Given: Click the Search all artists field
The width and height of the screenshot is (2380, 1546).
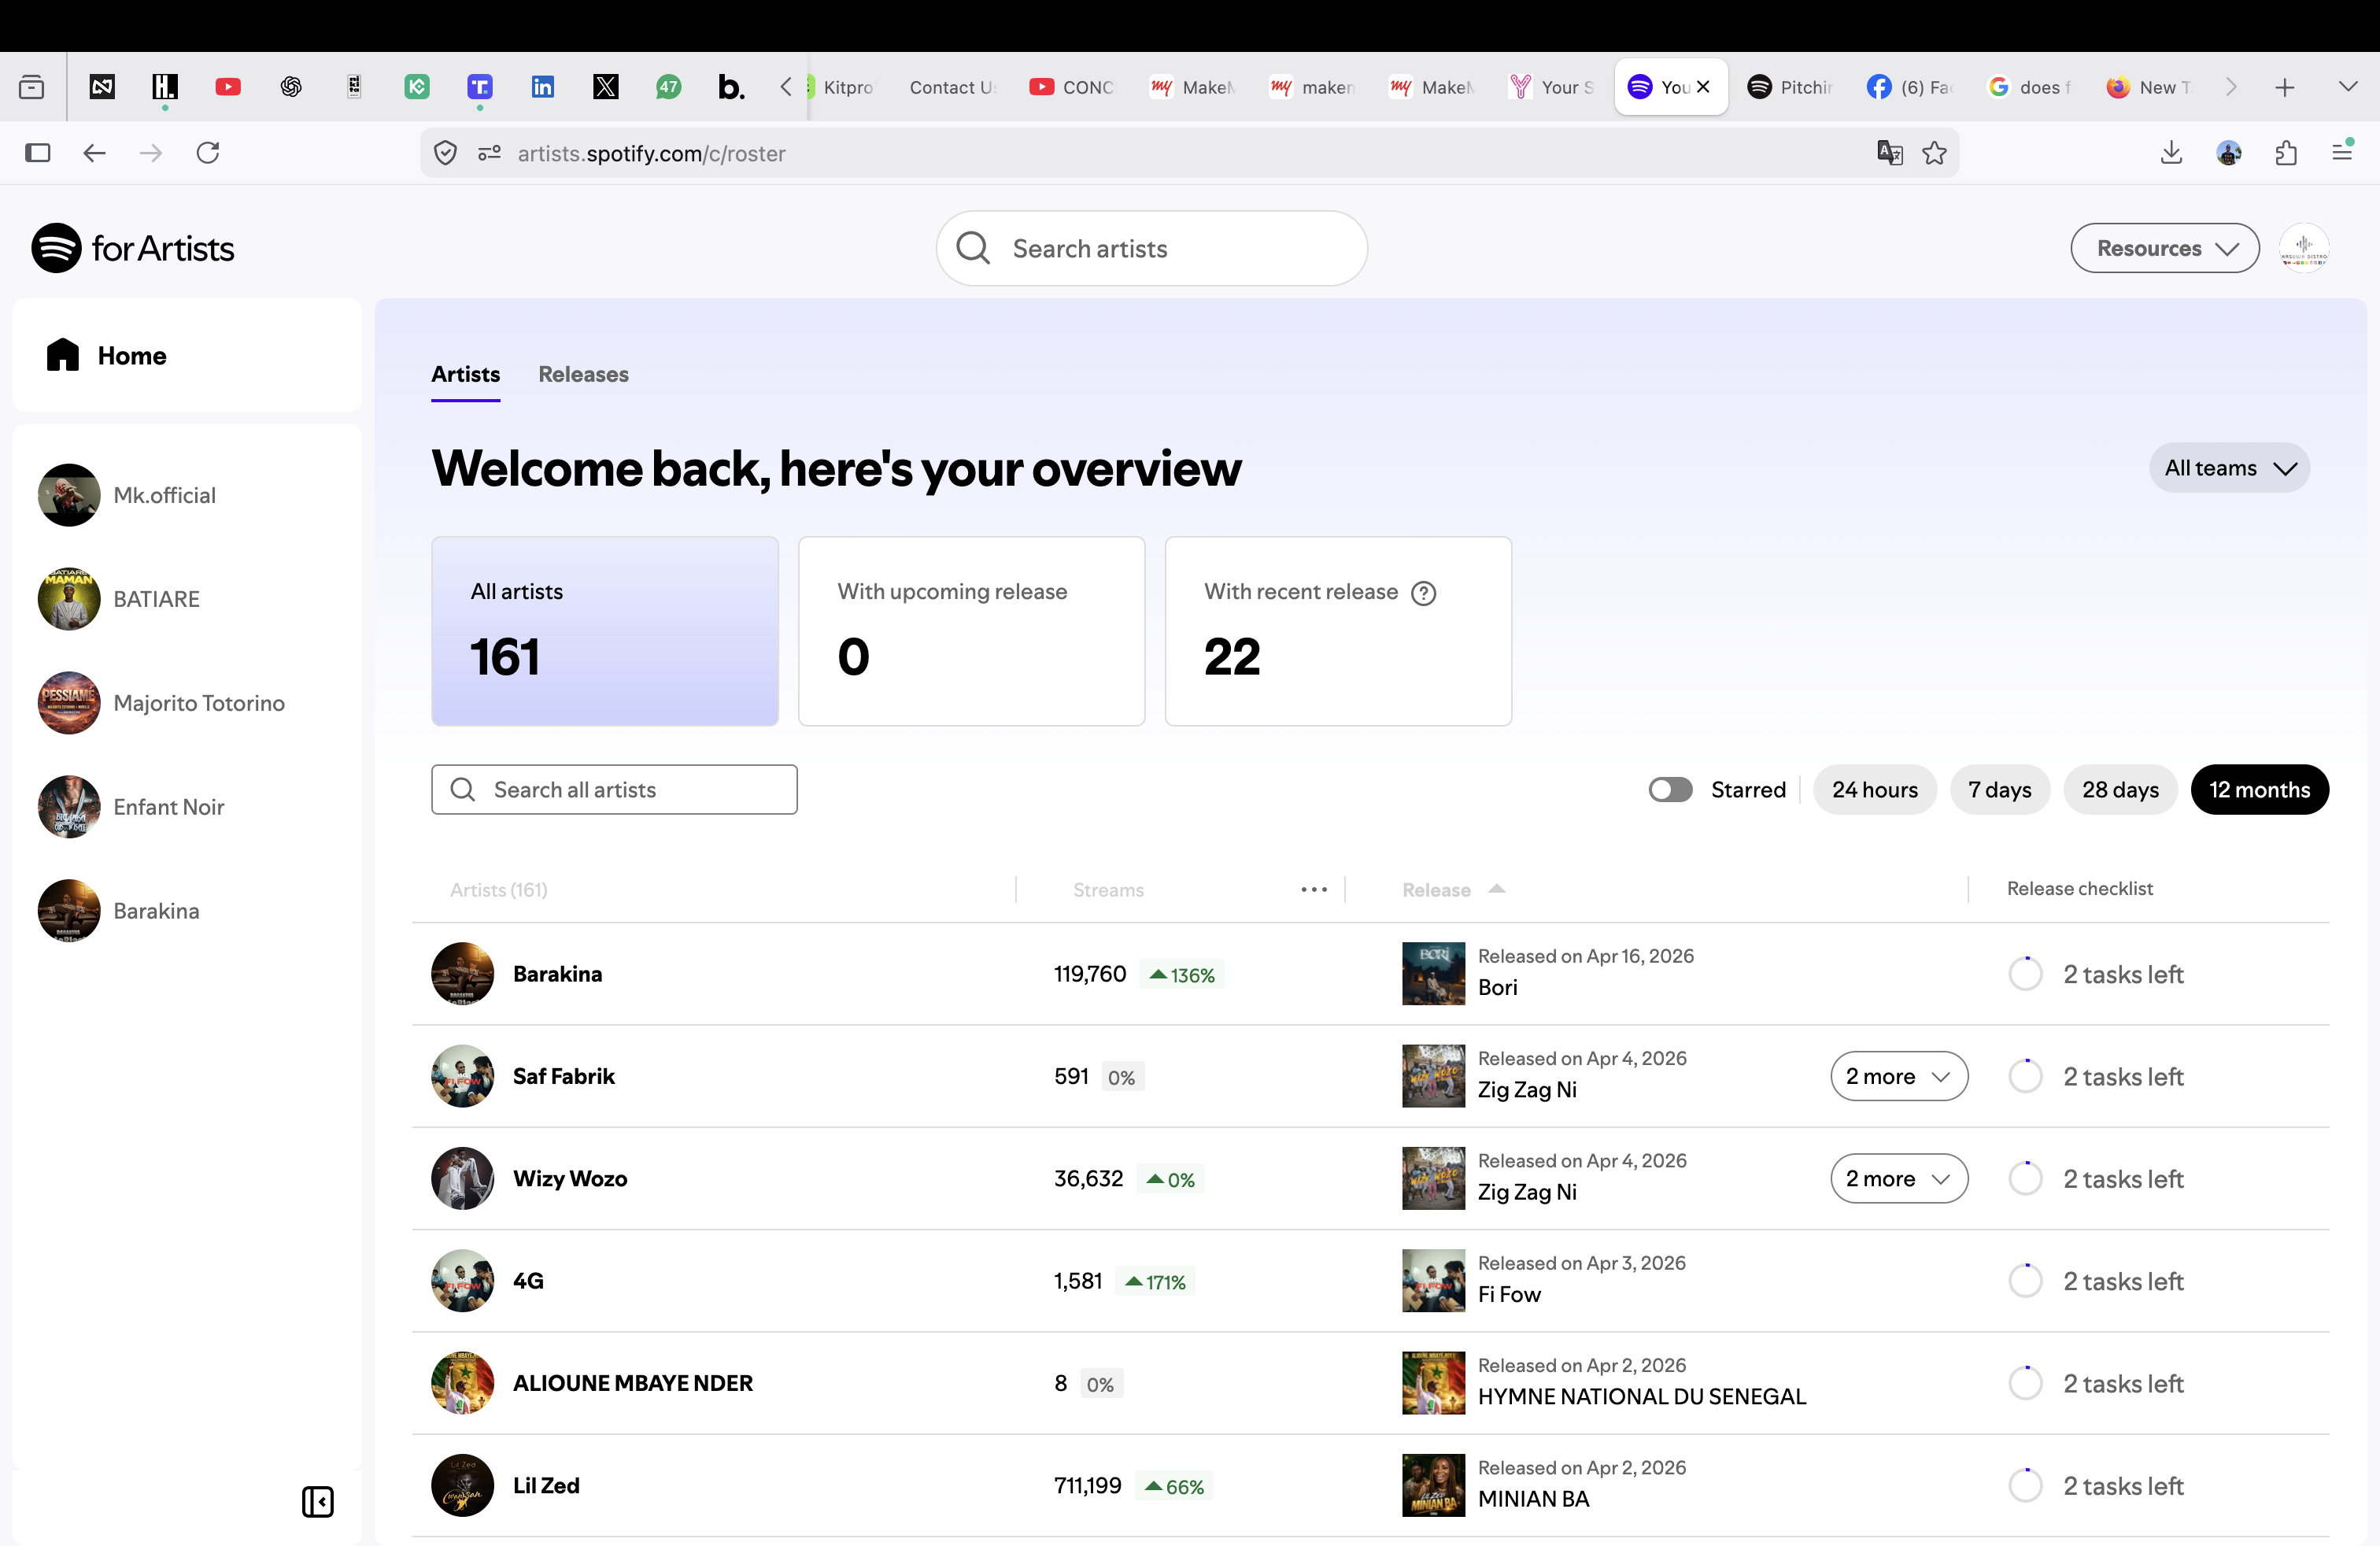Looking at the screenshot, I should [614, 789].
